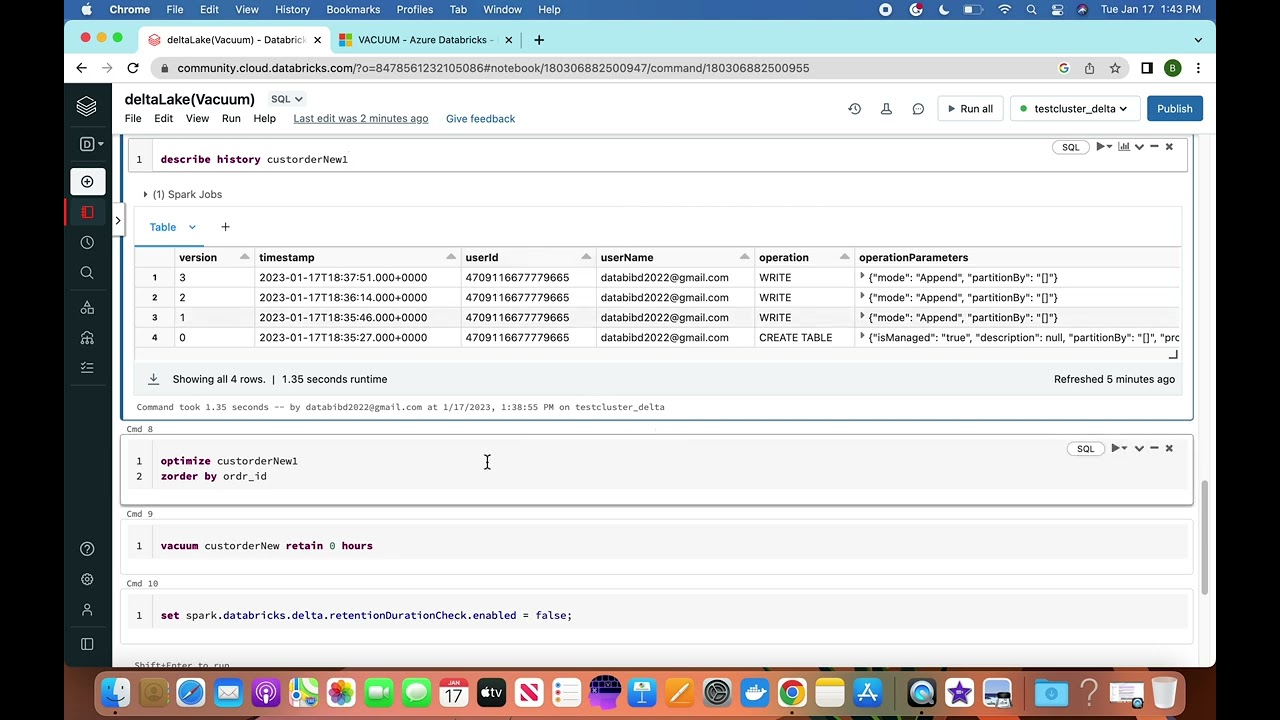Click the Chrome address bar

(x=600, y=68)
